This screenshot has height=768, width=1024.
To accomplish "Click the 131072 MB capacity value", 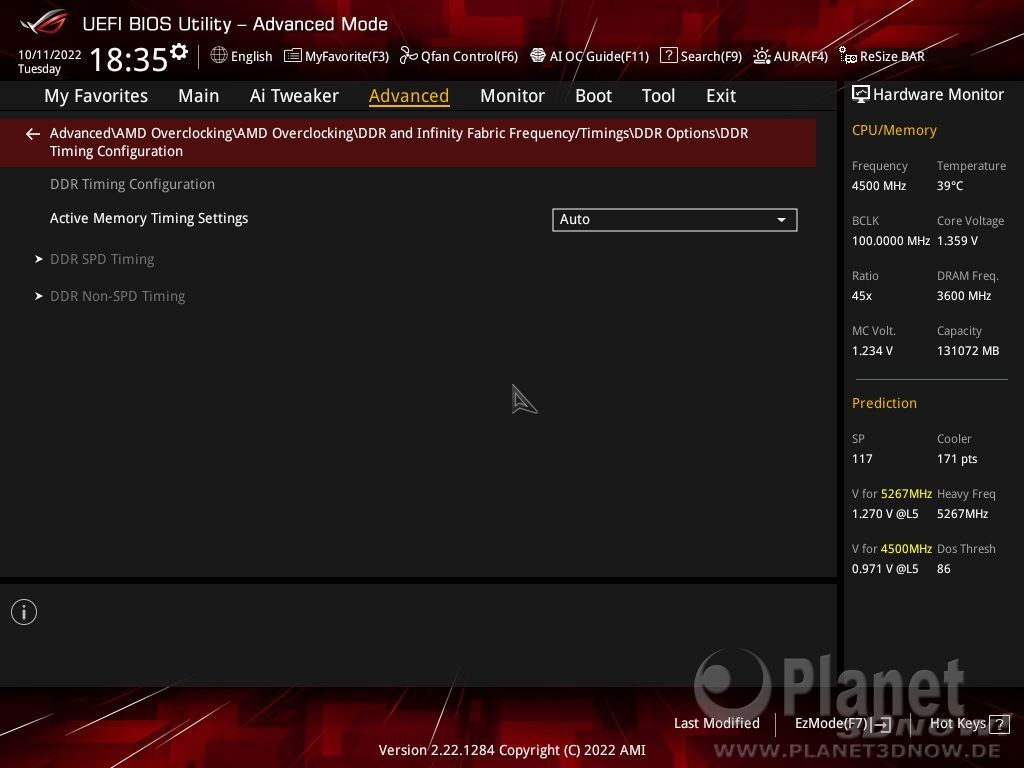I will (x=968, y=351).
